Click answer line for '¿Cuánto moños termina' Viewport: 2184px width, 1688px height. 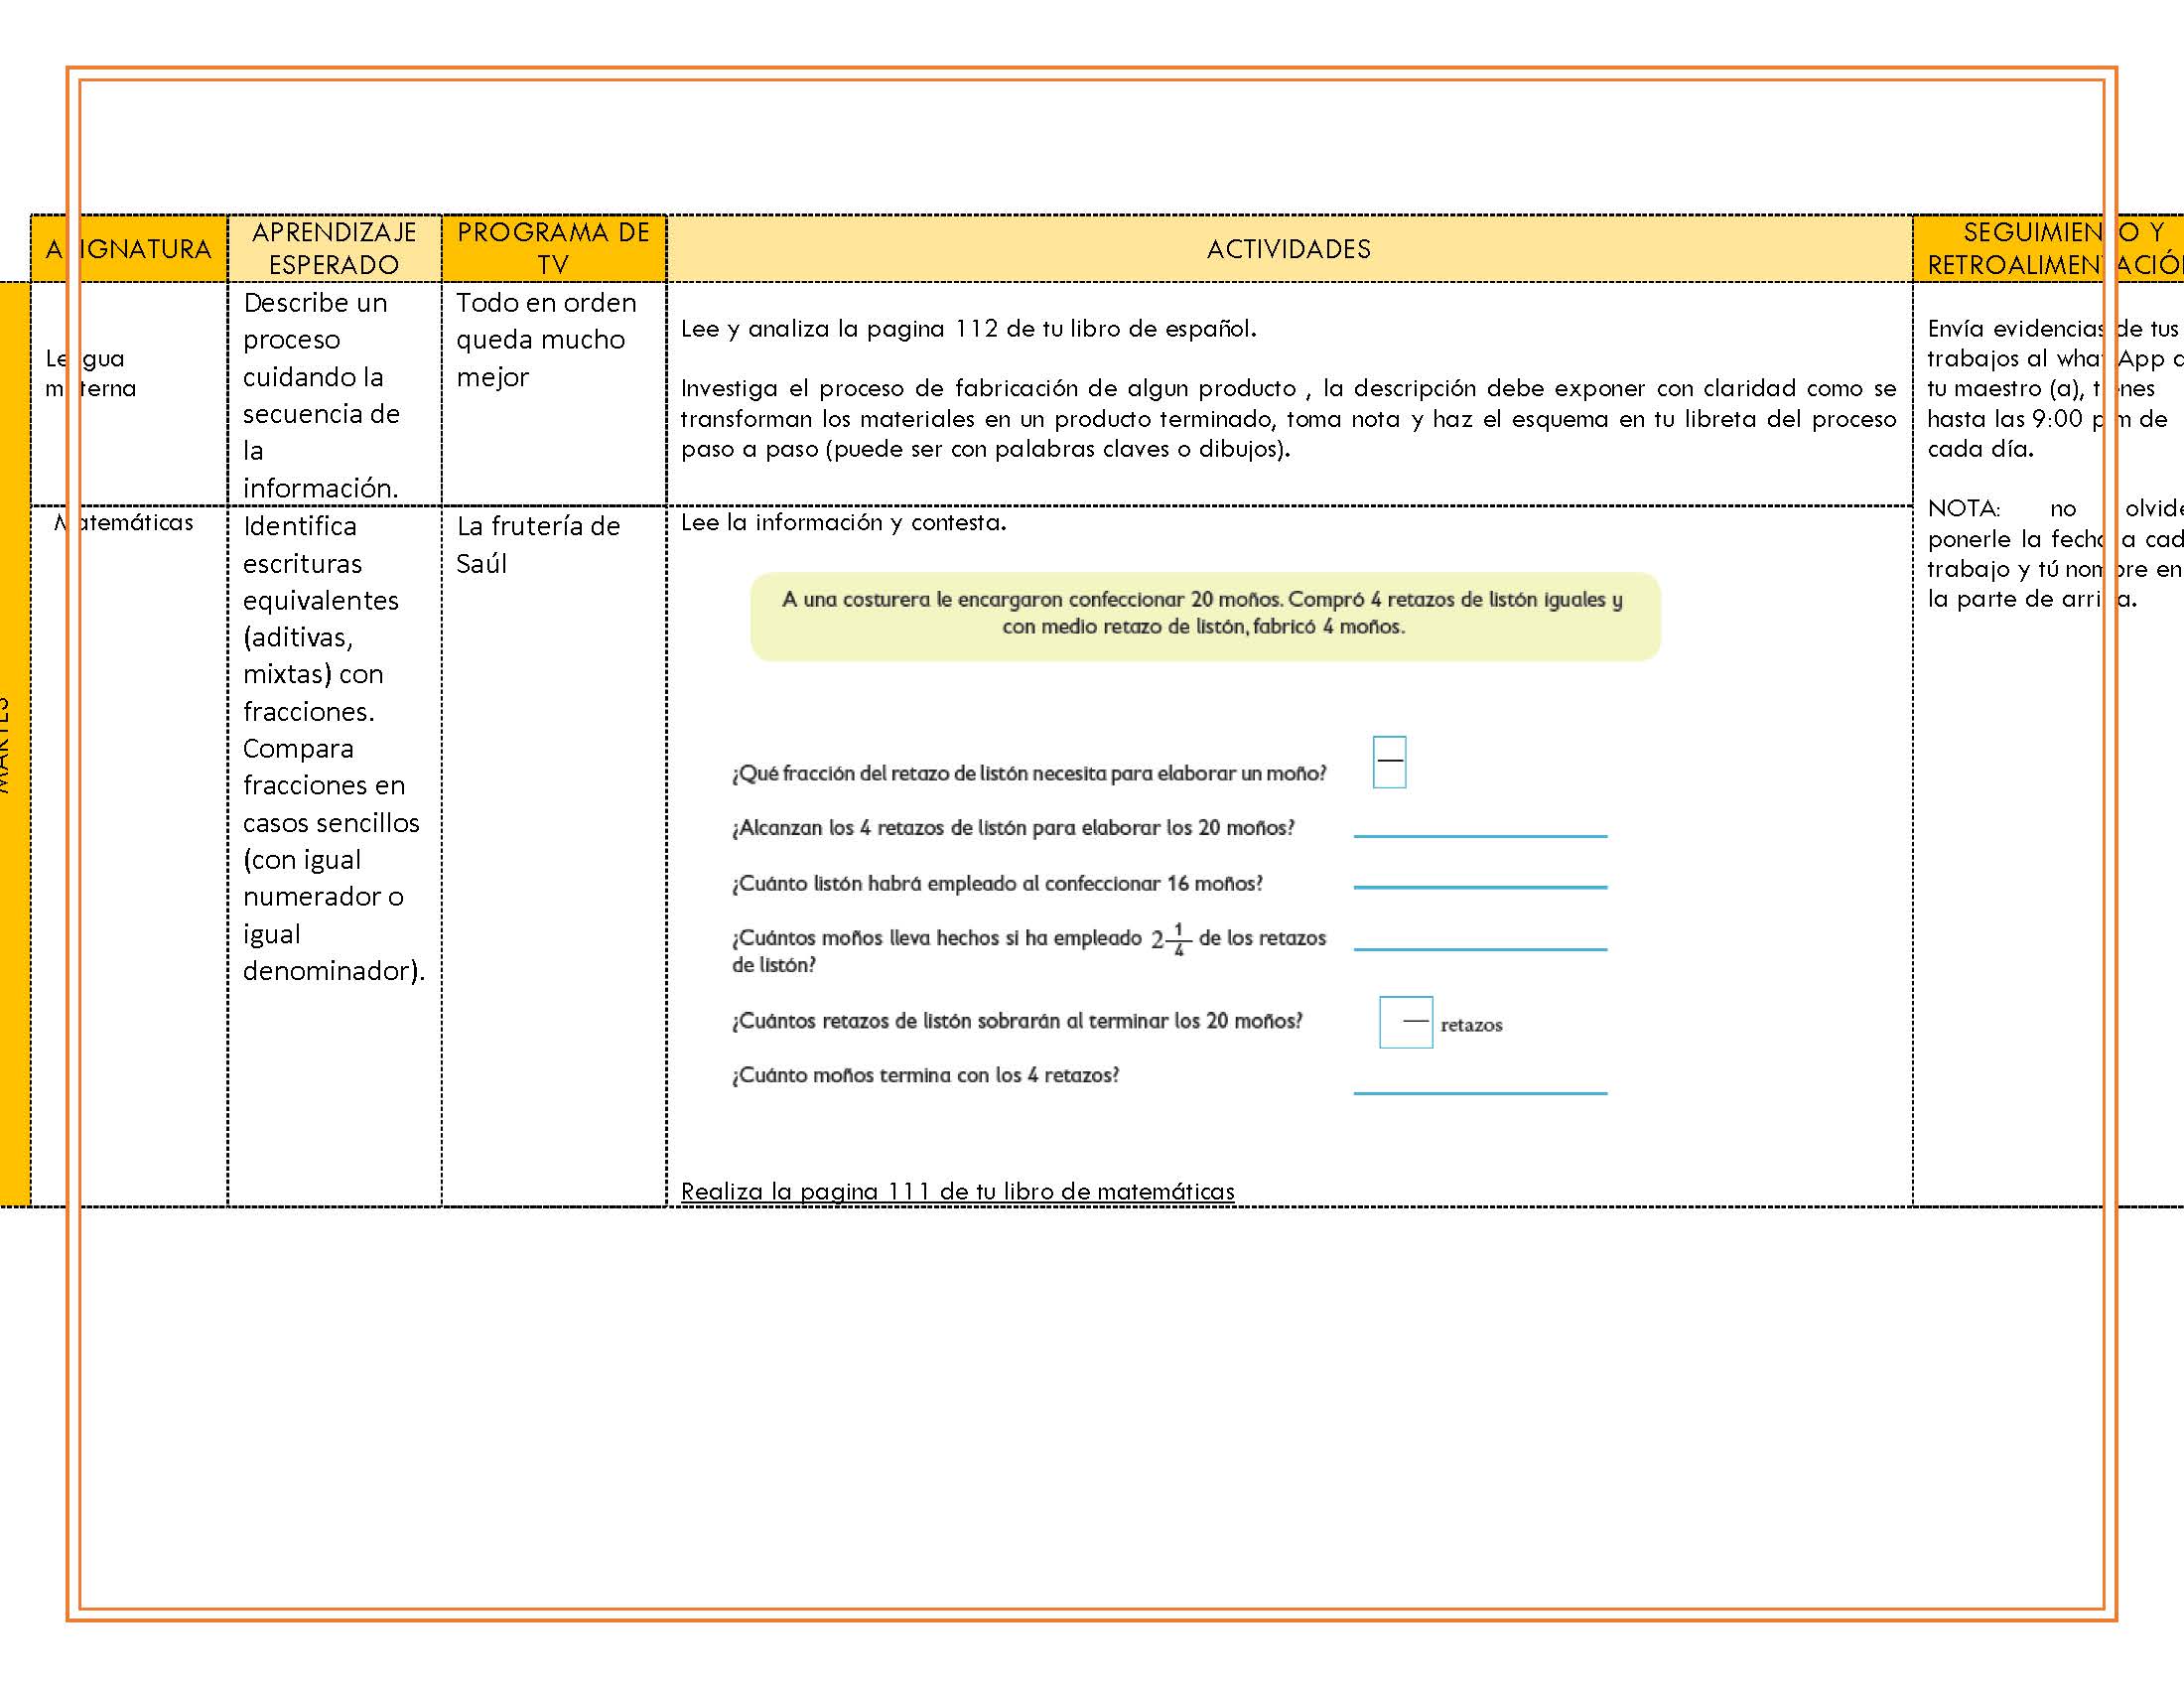click(1480, 1092)
